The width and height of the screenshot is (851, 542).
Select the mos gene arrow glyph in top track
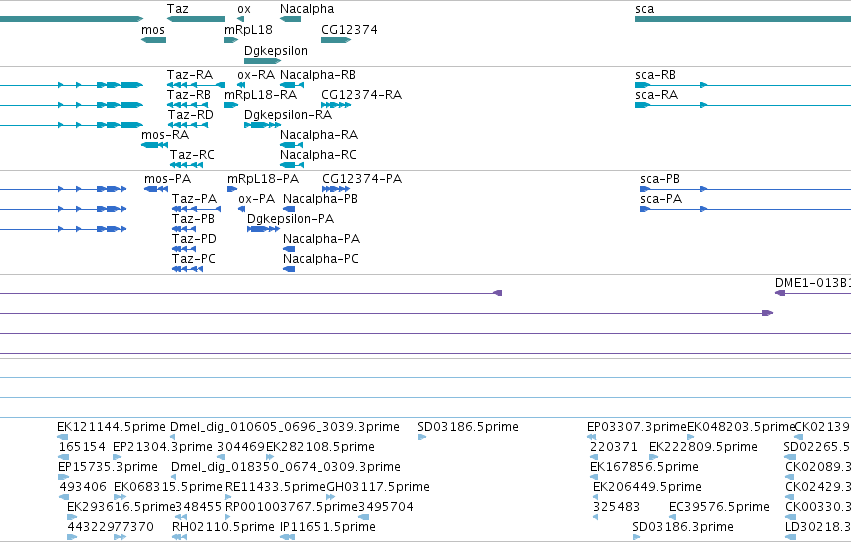coord(154,40)
